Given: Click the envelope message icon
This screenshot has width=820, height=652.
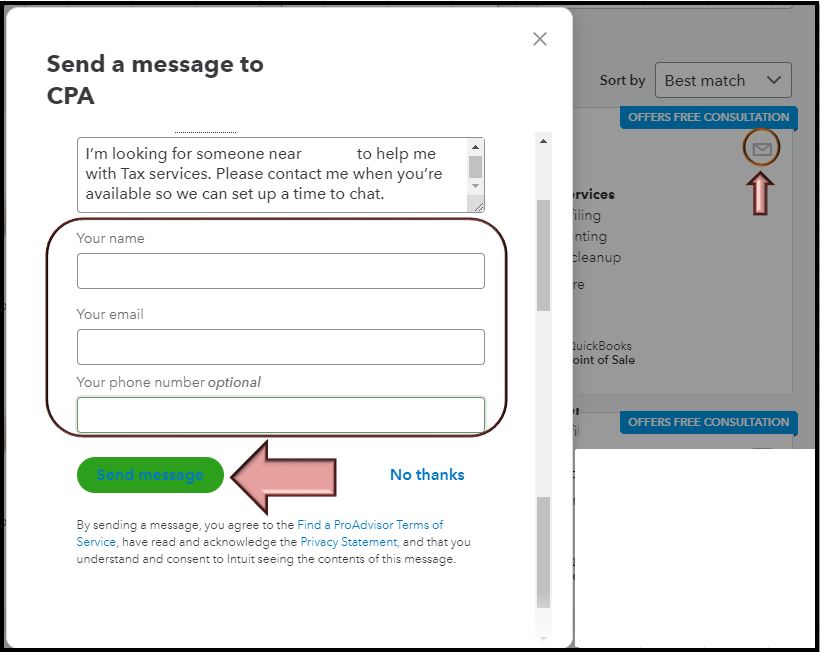Looking at the screenshot, I should coord(762,150).
